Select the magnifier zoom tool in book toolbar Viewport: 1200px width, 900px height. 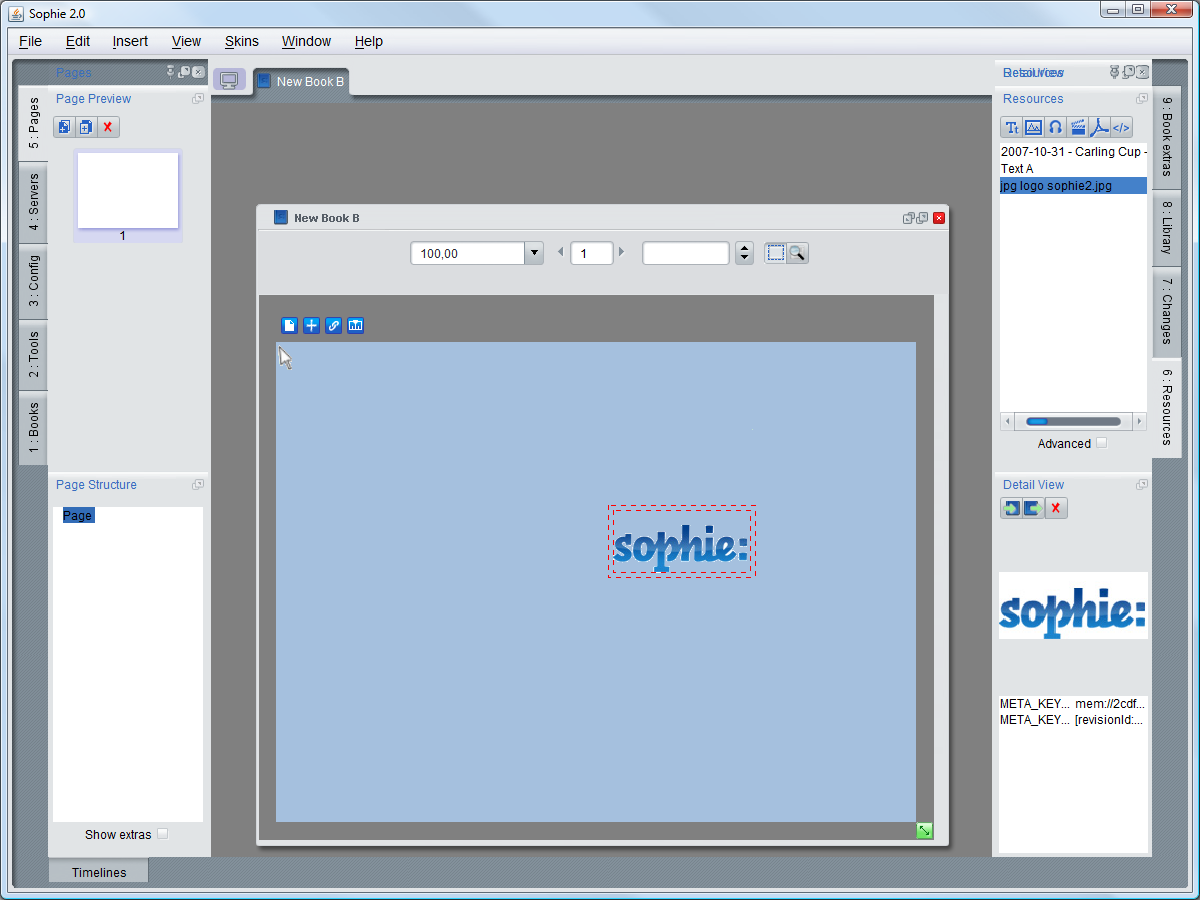(x=797, y=253)
